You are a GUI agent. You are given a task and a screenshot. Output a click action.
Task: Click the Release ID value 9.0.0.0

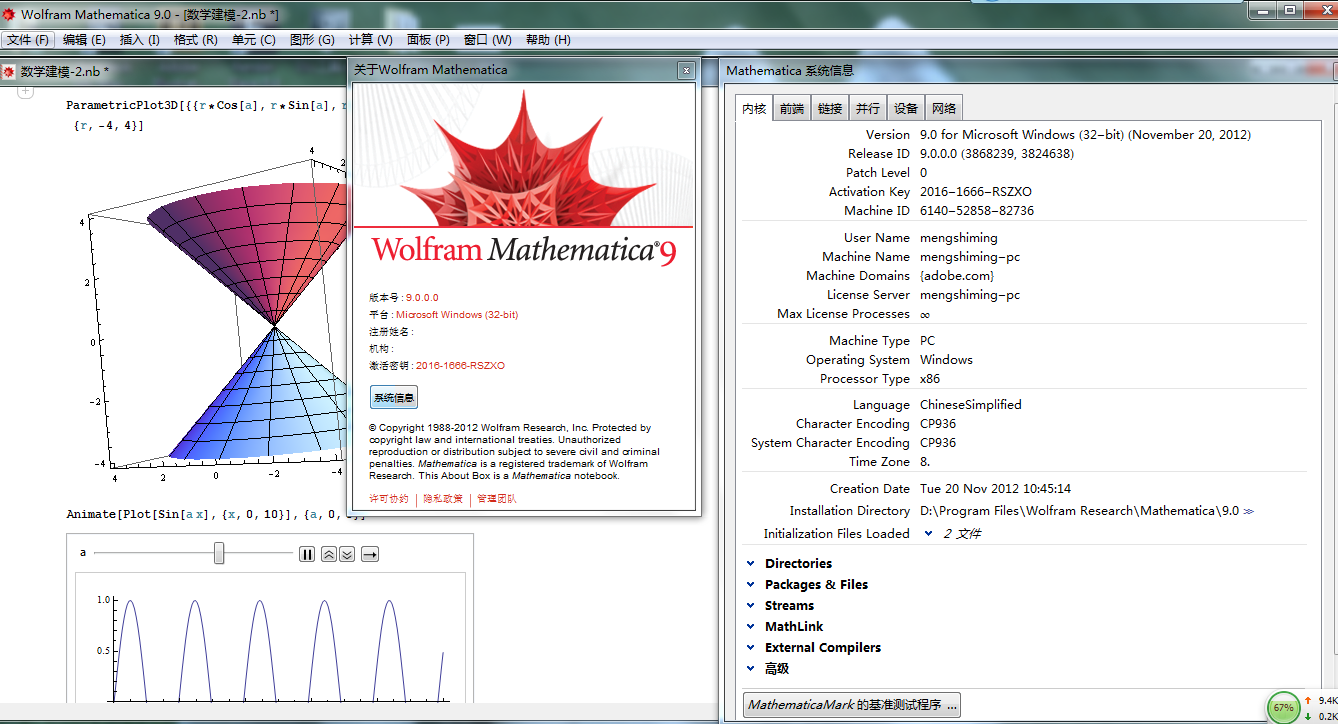pyautogui.click(x=997, y=154)
